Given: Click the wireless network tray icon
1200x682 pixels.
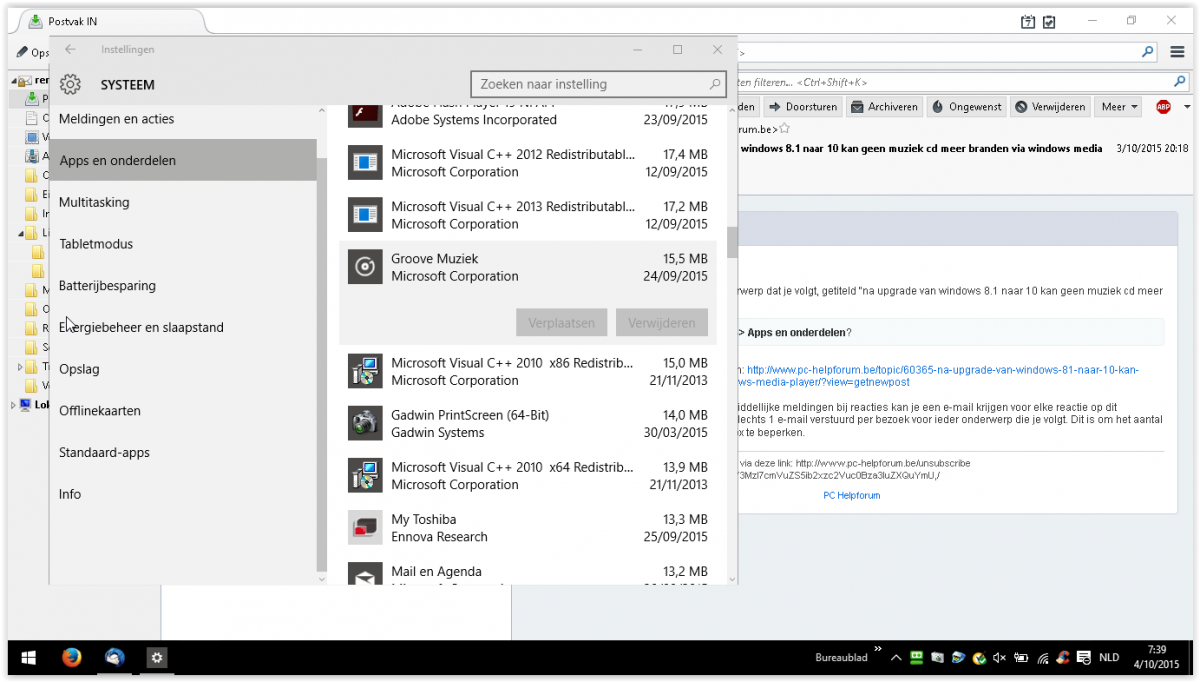Looking at the screenshot, I should click(x=1042, y=658).
